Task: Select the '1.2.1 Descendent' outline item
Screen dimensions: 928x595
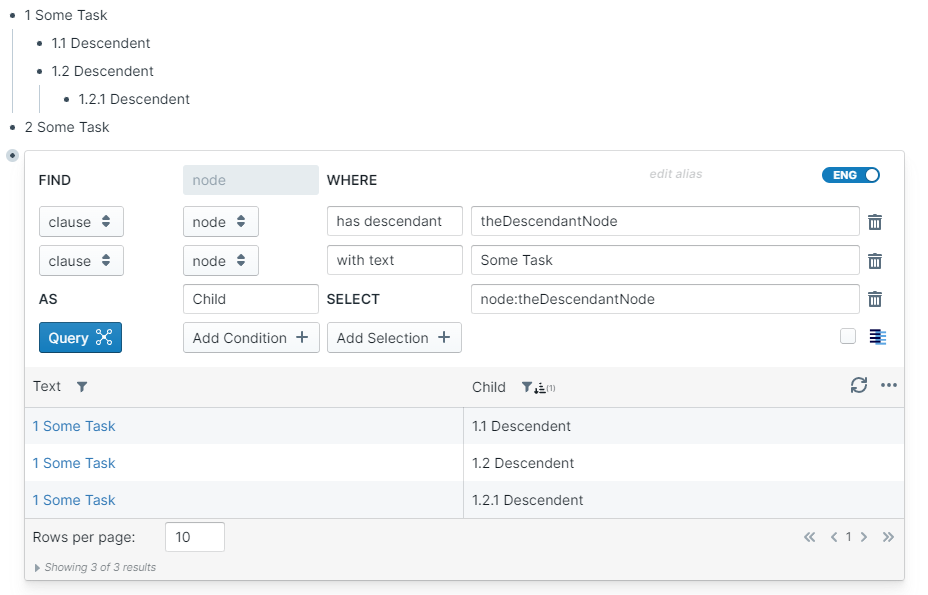Action: click(134, 99)
